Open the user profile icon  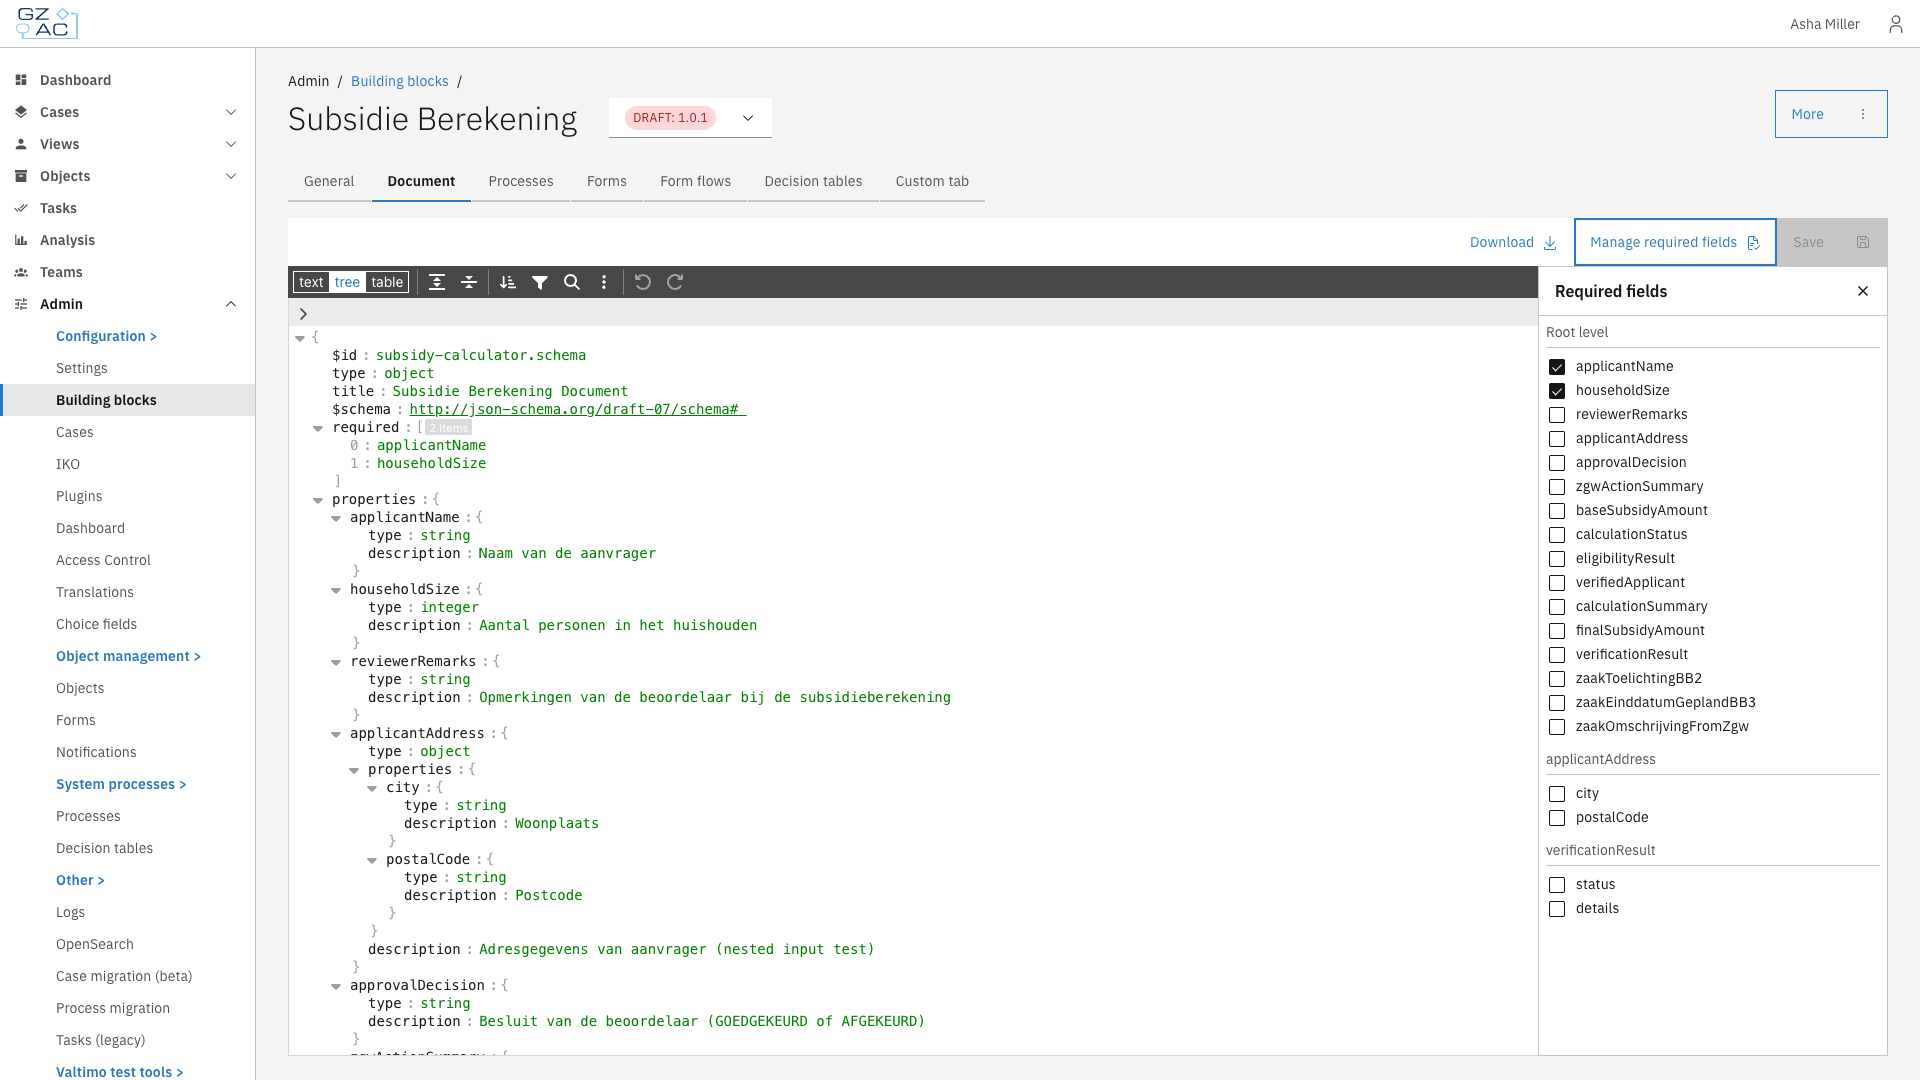point(1895,24)
